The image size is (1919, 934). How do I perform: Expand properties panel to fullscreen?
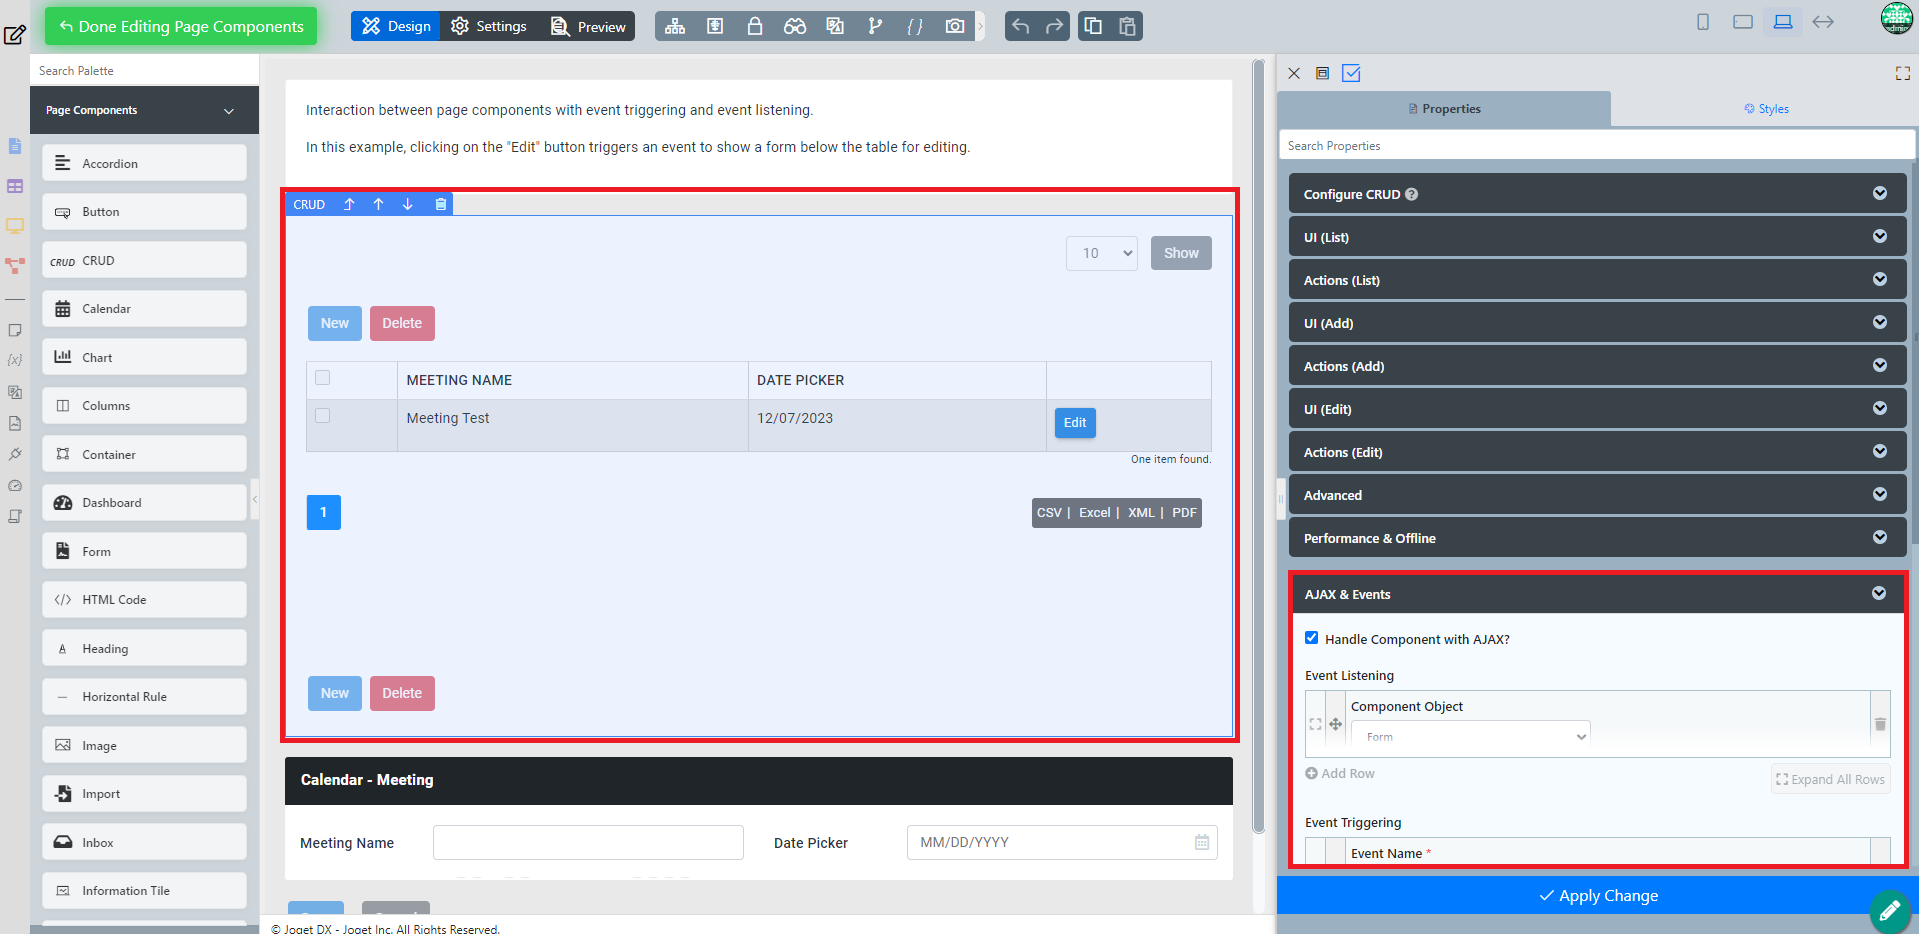(x=1902, y=73)
